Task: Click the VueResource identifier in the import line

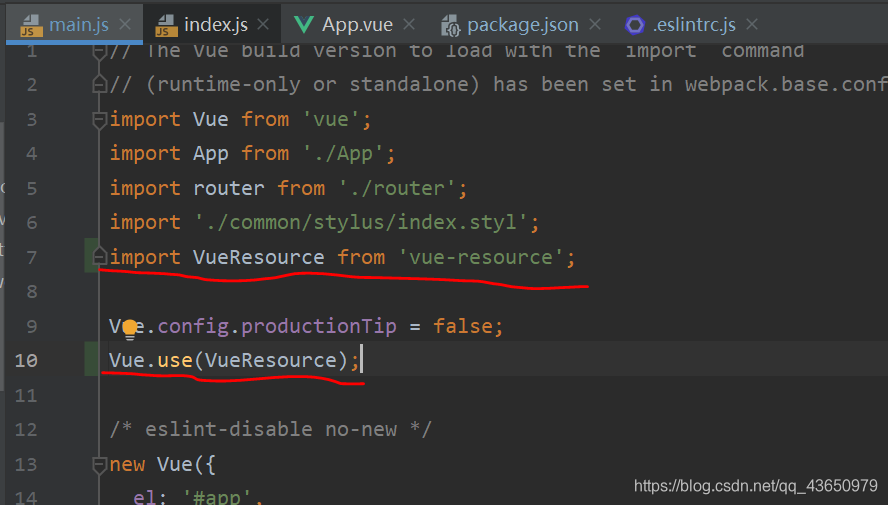Action: click(x=258, y=258)
